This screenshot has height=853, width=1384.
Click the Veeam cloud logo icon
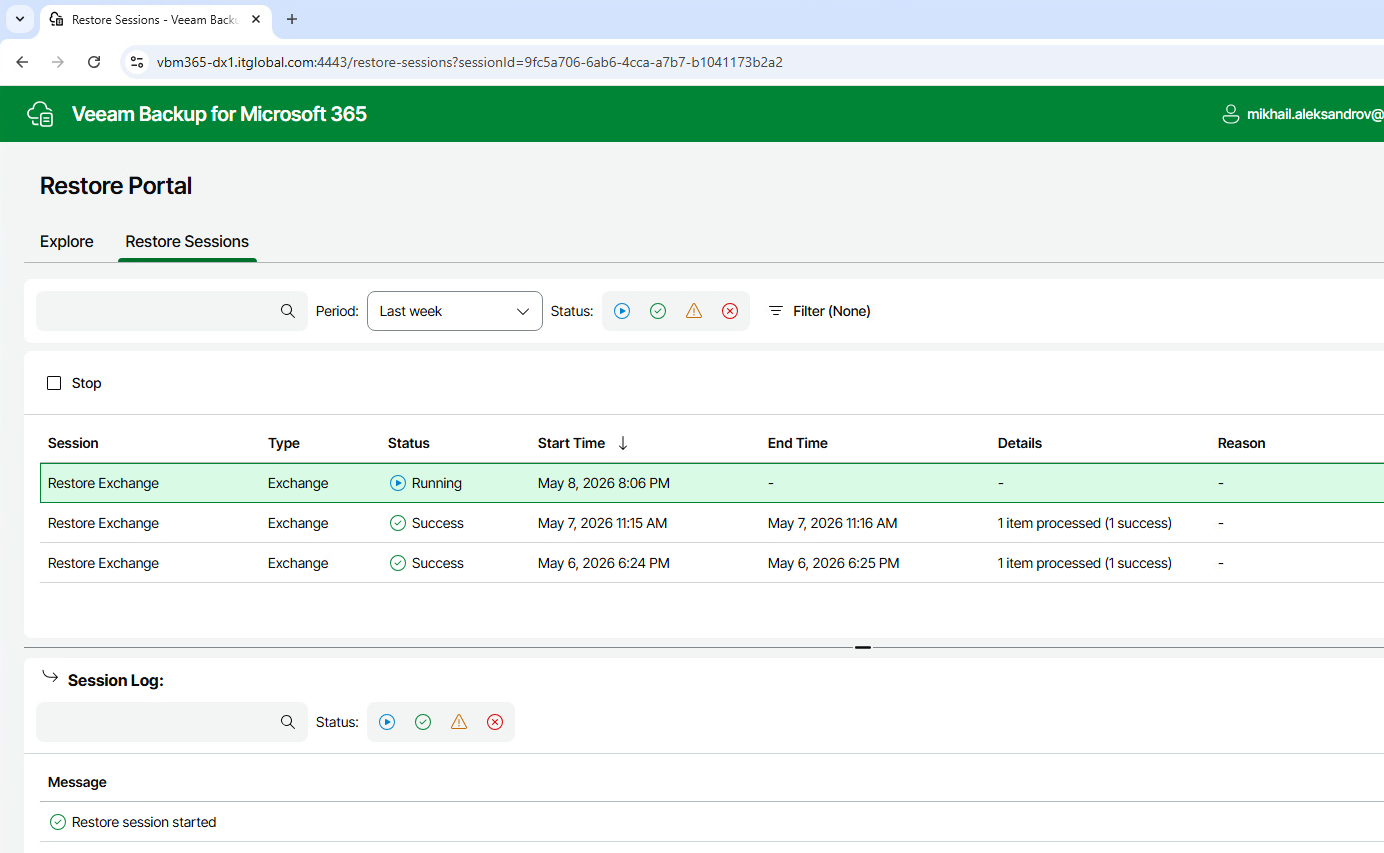point(41,114)
